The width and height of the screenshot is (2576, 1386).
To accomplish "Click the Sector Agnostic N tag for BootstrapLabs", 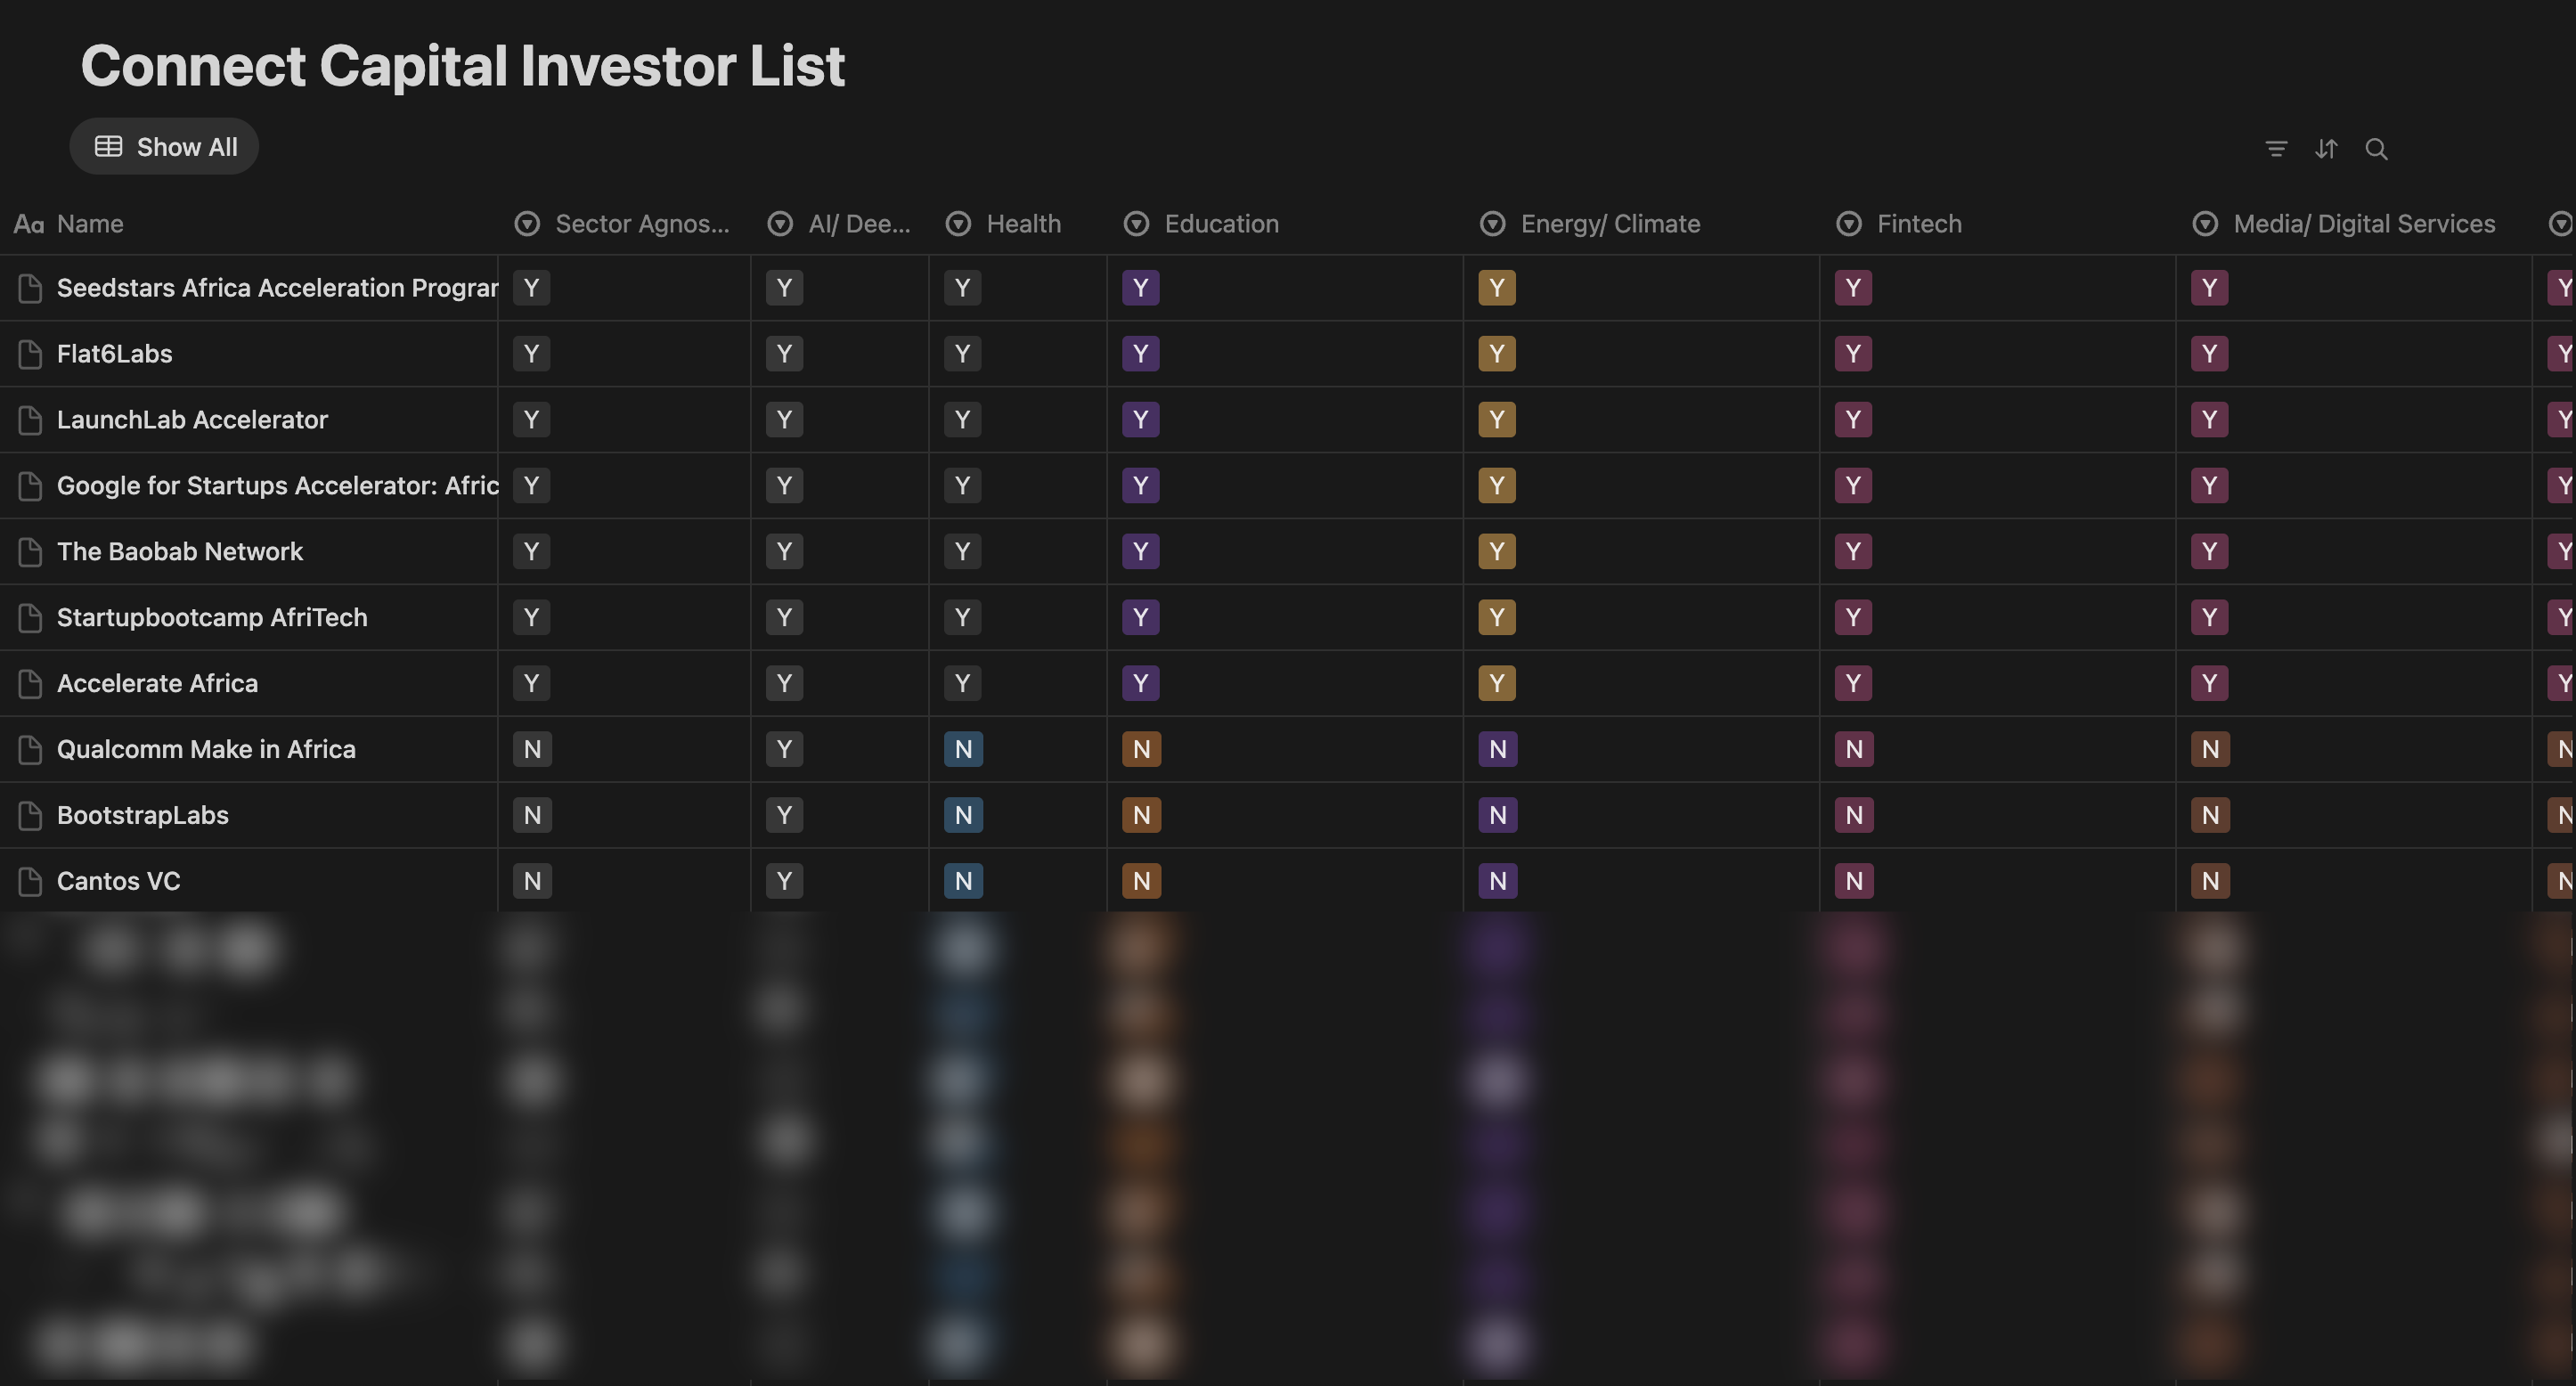I will point(532,815).
